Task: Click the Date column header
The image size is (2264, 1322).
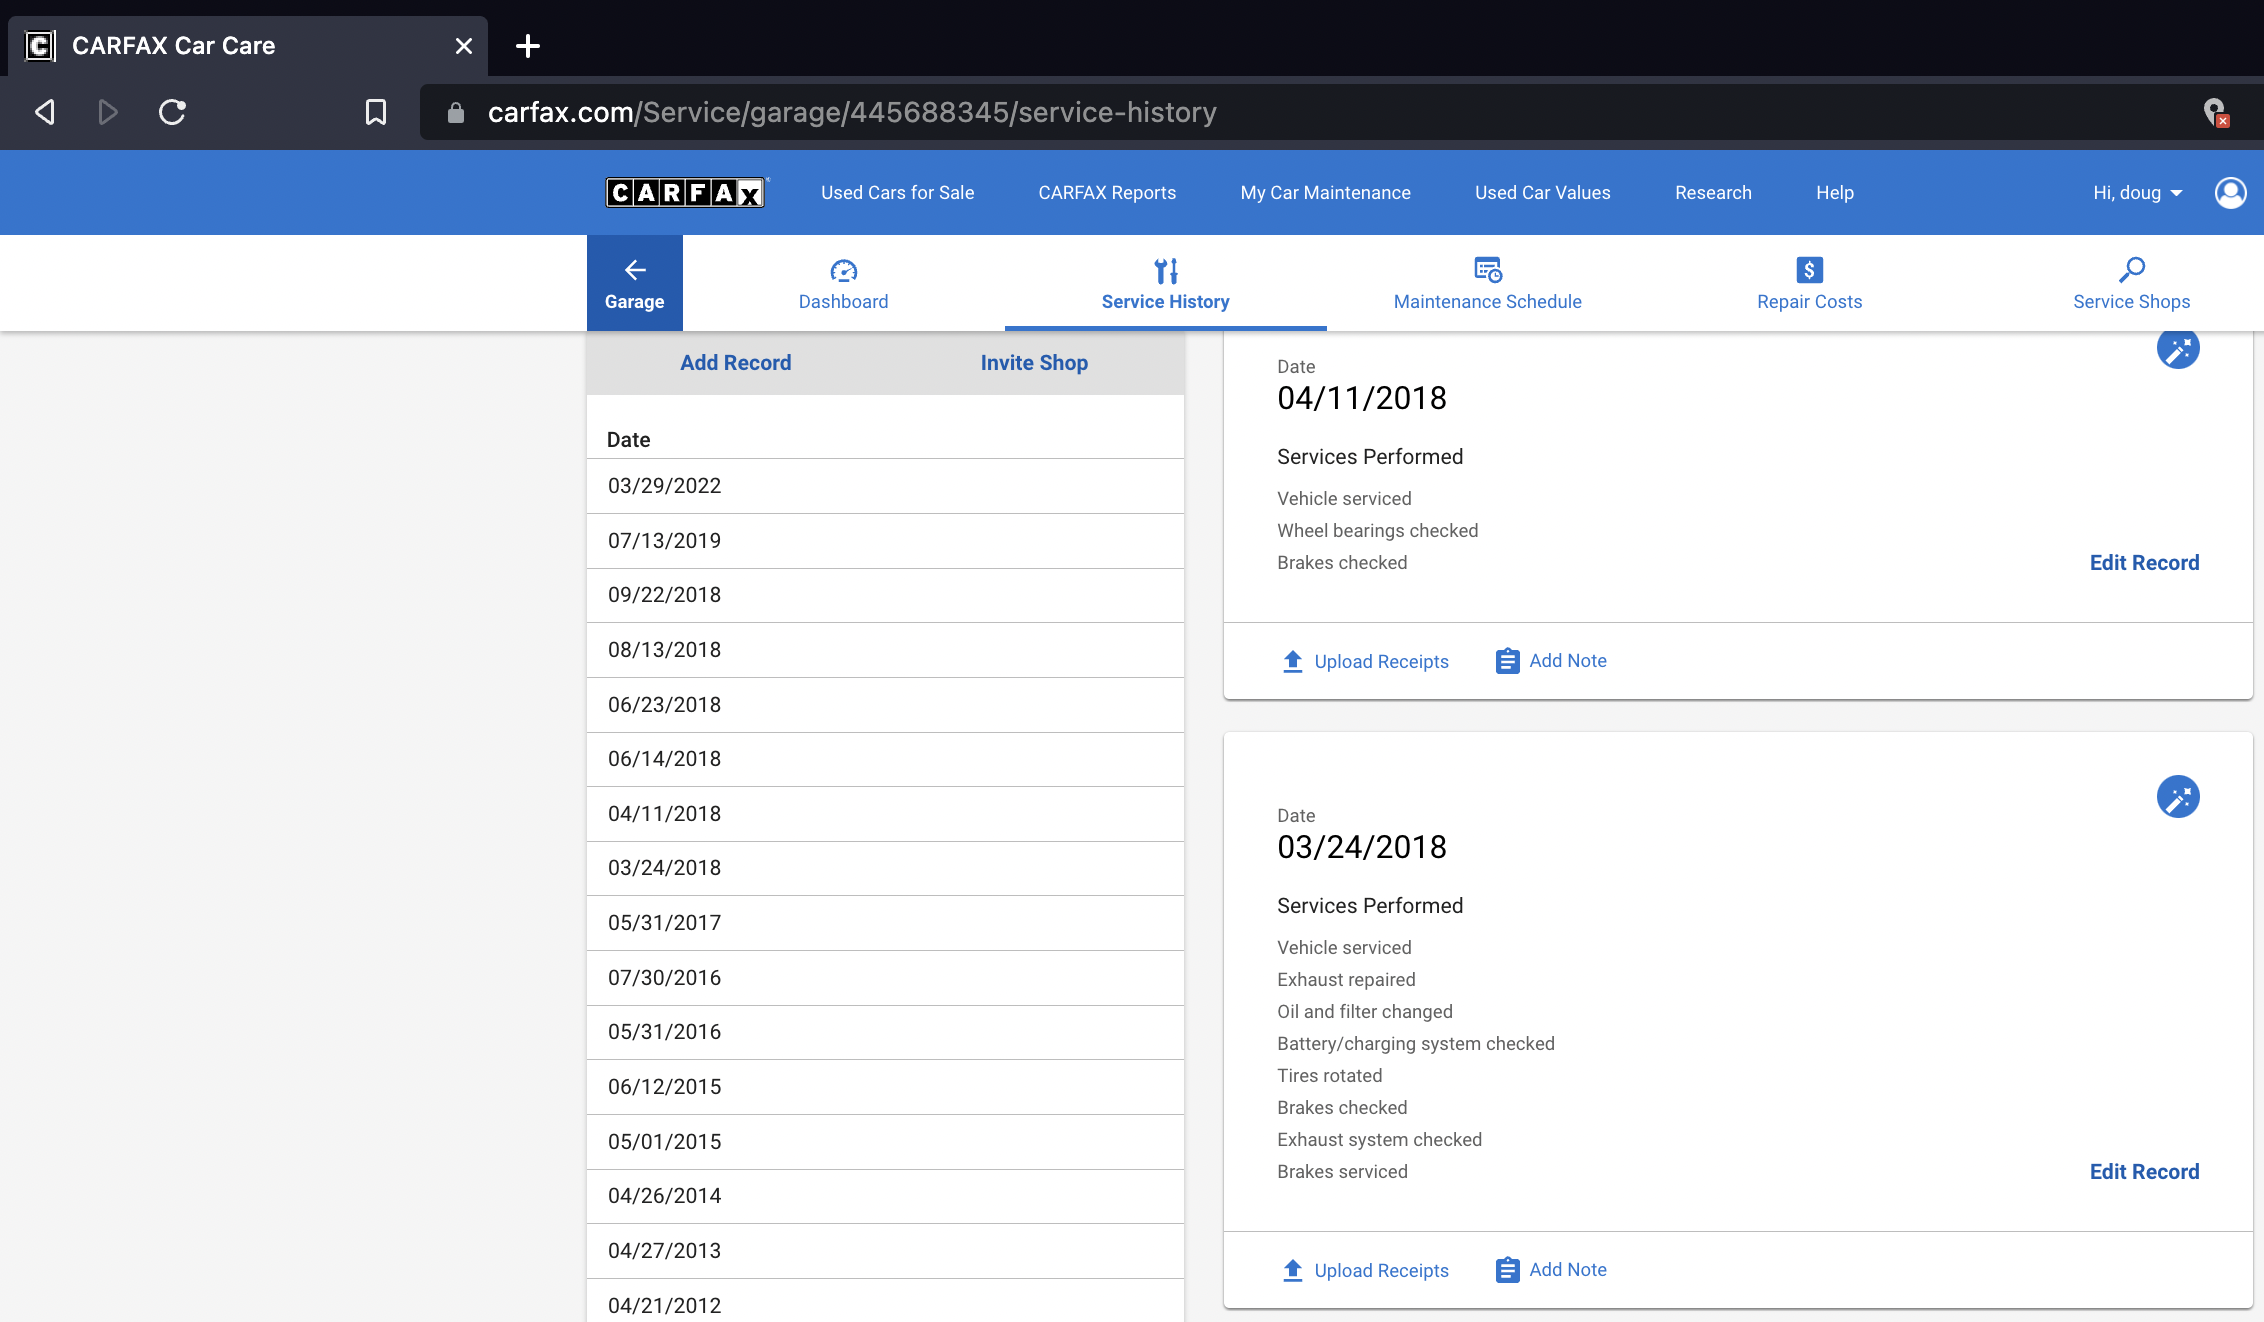Action: tap(628, 440)
